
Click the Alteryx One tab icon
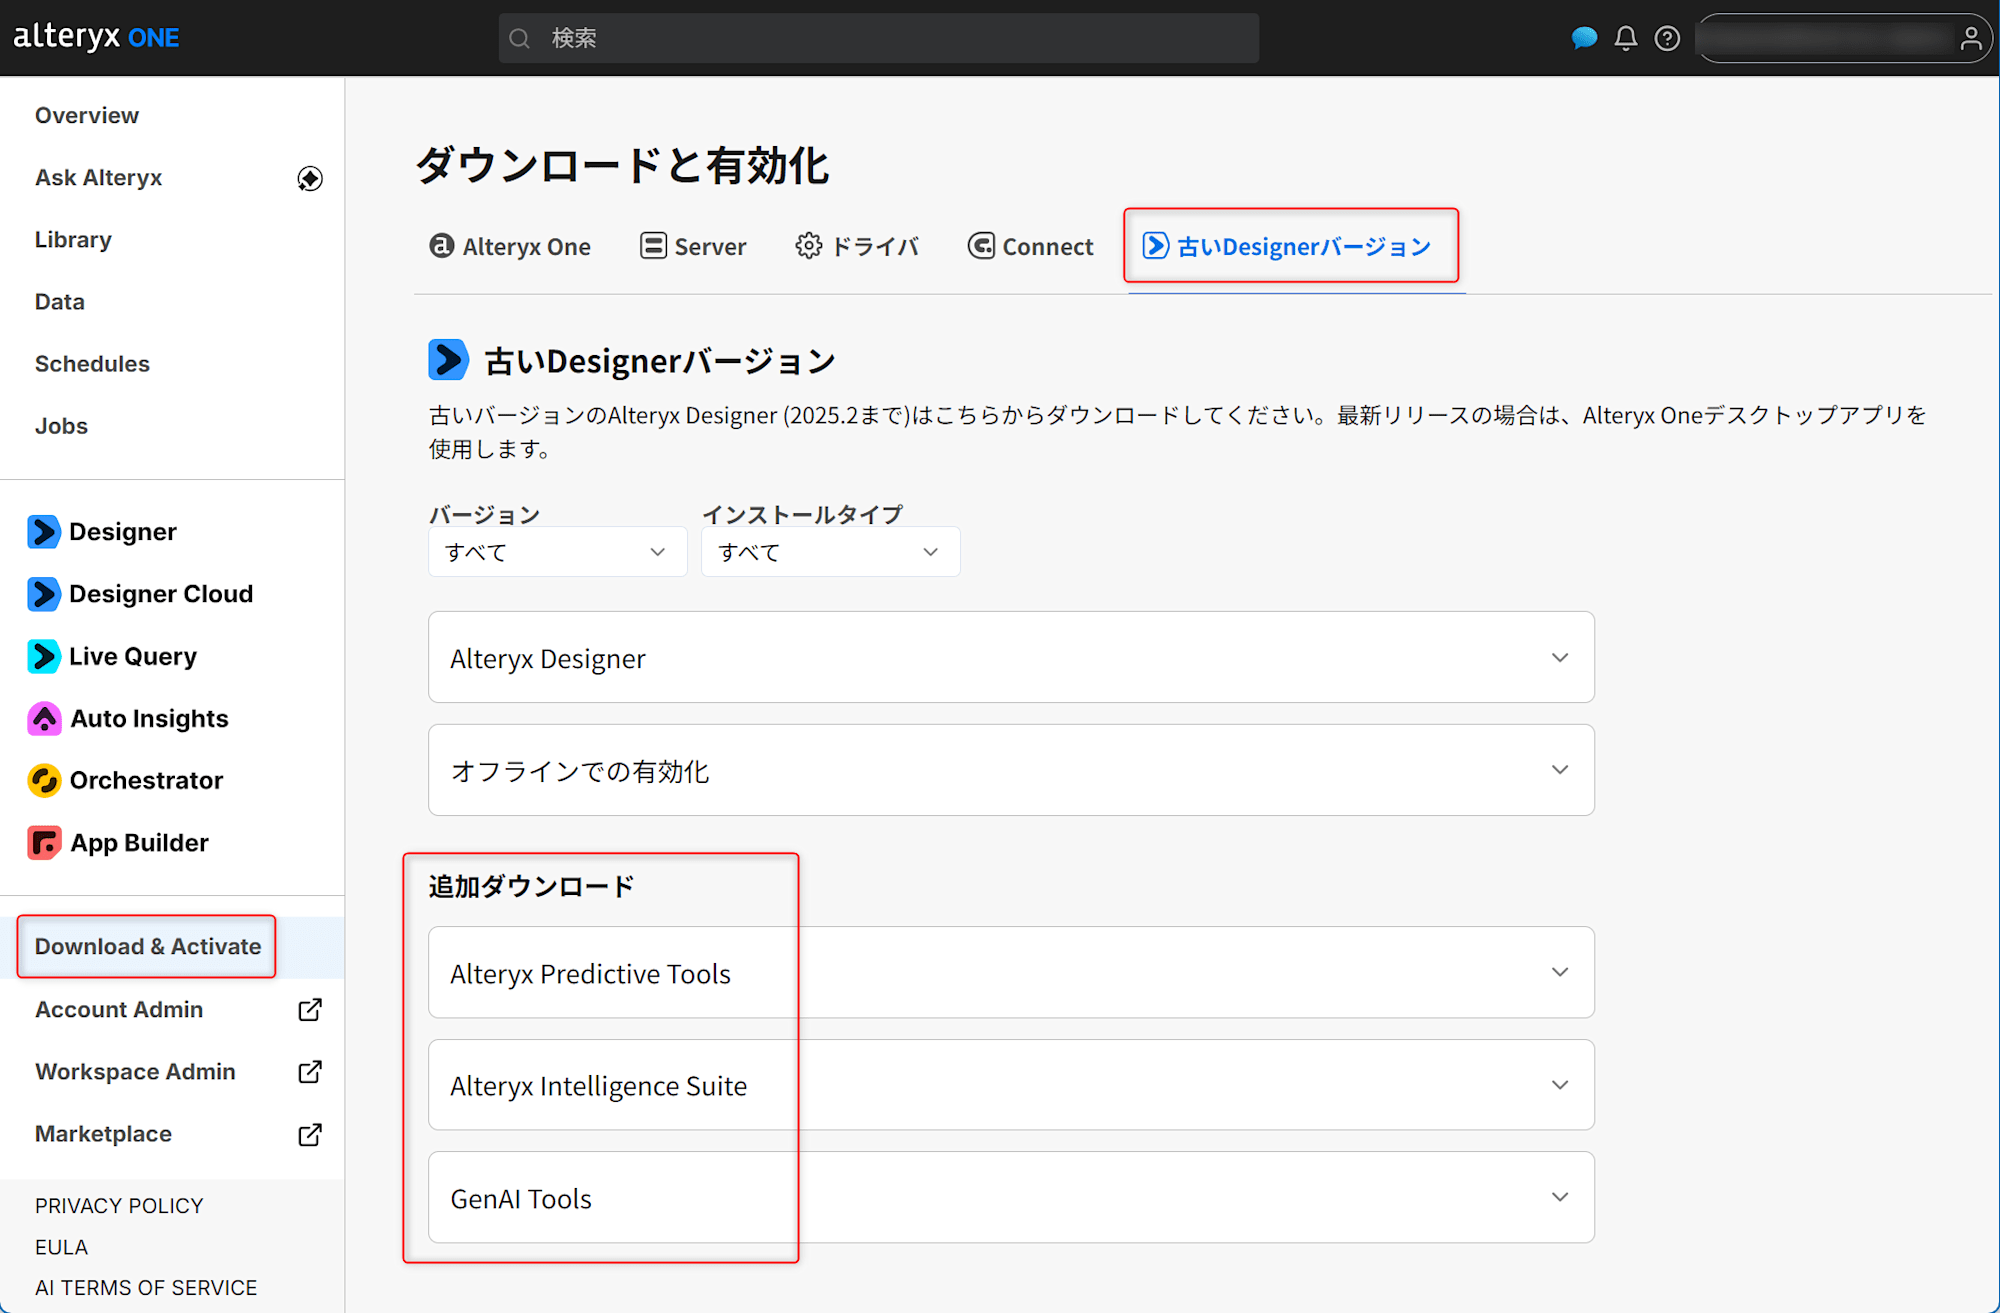[x=441, y=245]
